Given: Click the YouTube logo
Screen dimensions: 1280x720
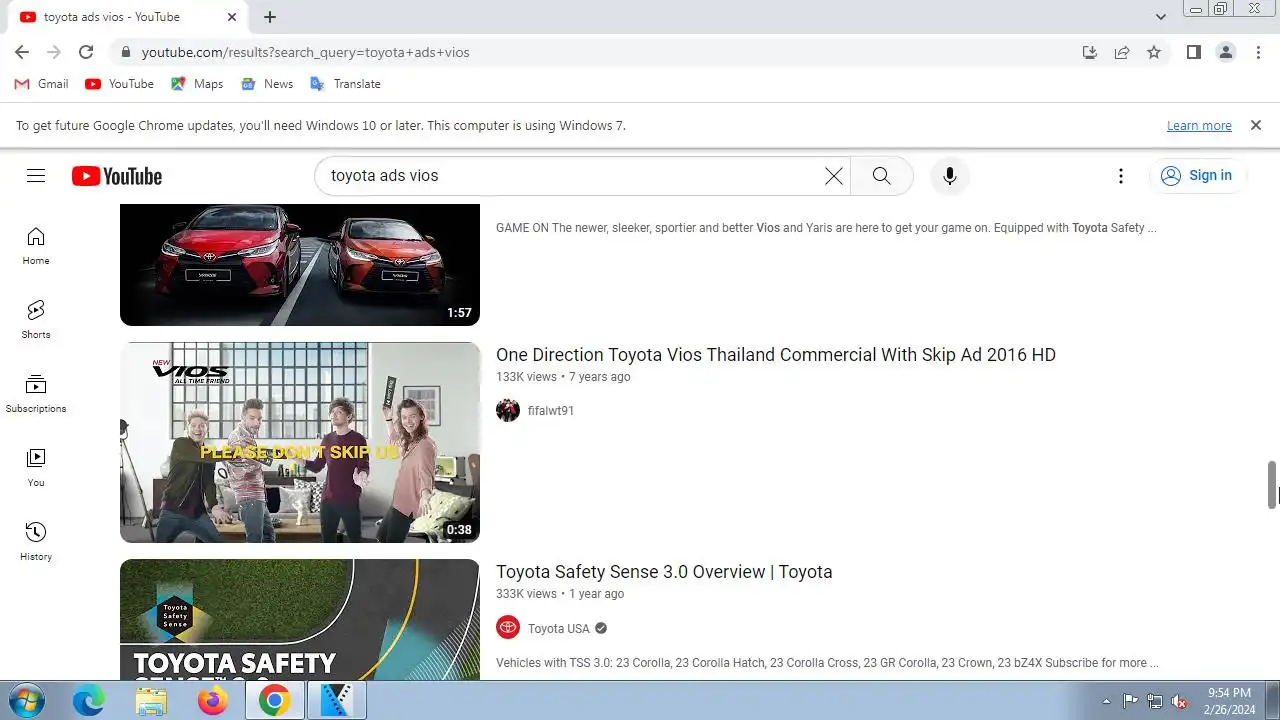Looking at the screenshot, I should (117, 176).
